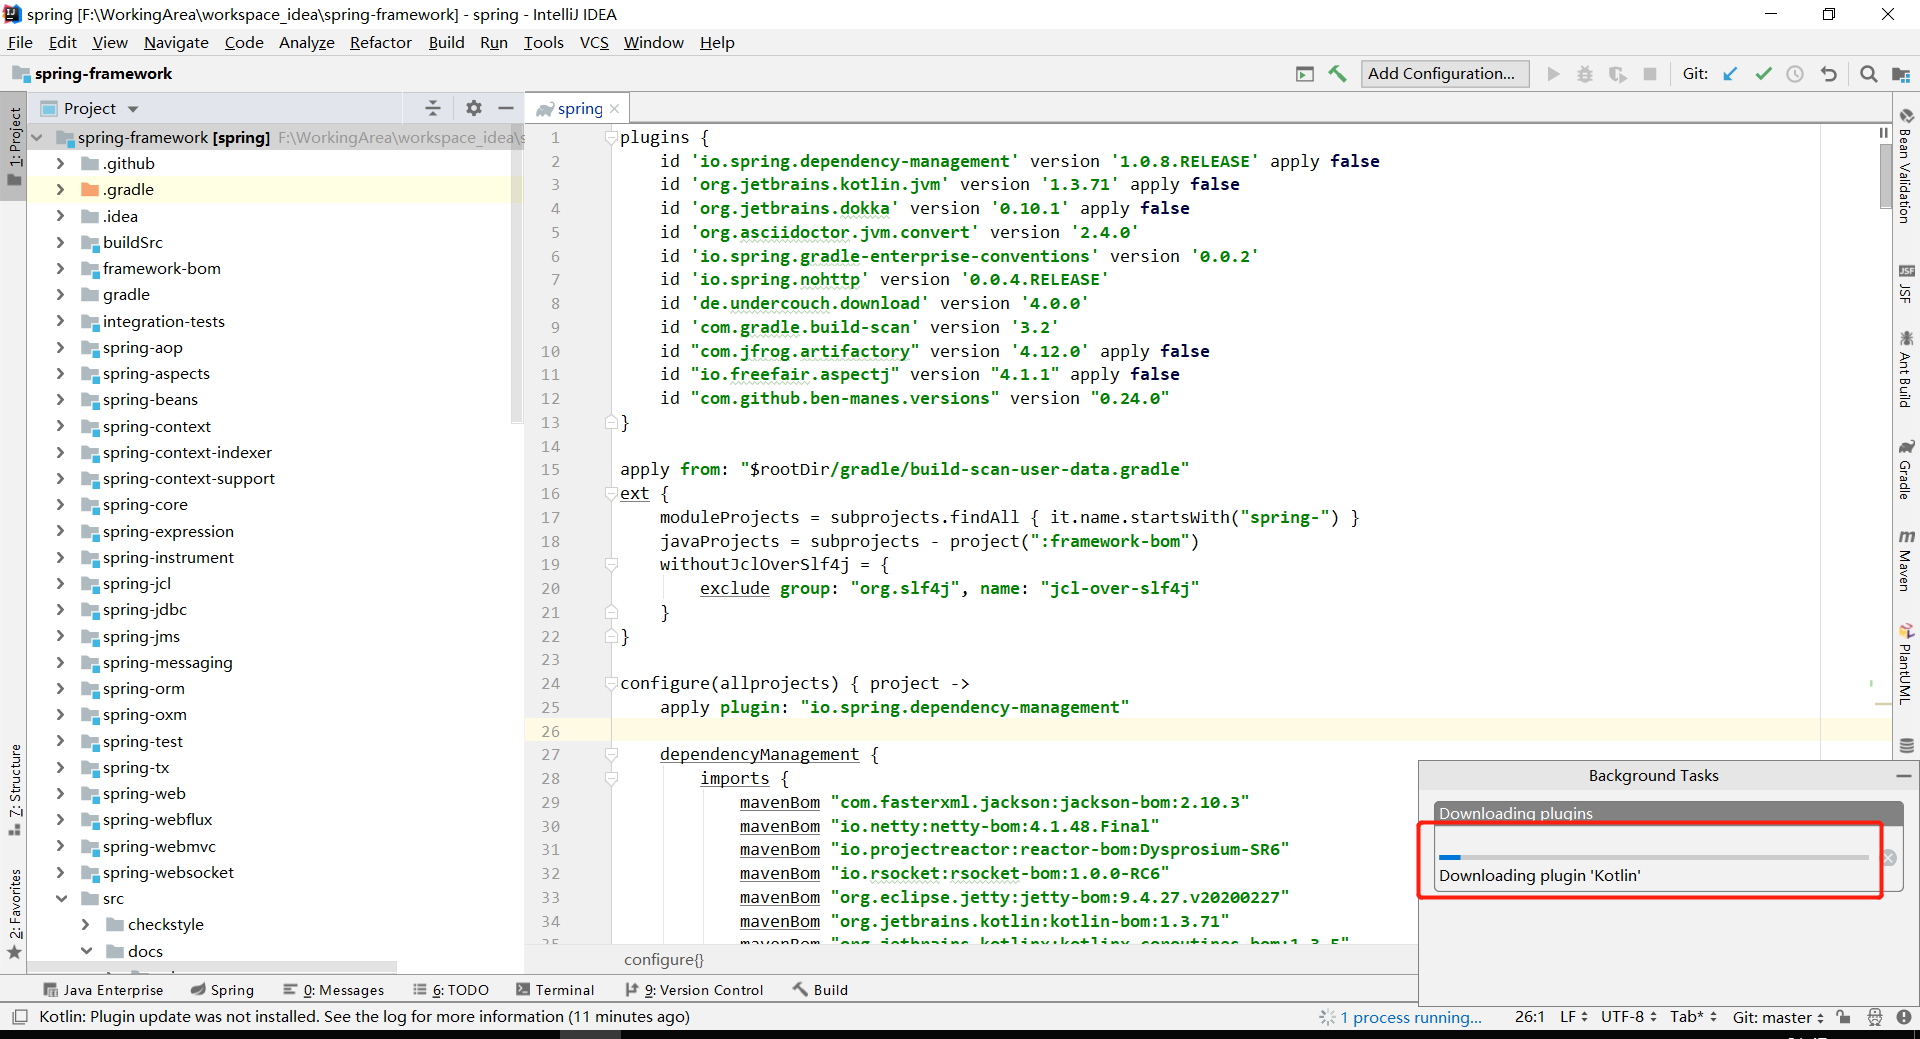Open the JSF side tool window

pyautogui.click(x=1906, y=284)
